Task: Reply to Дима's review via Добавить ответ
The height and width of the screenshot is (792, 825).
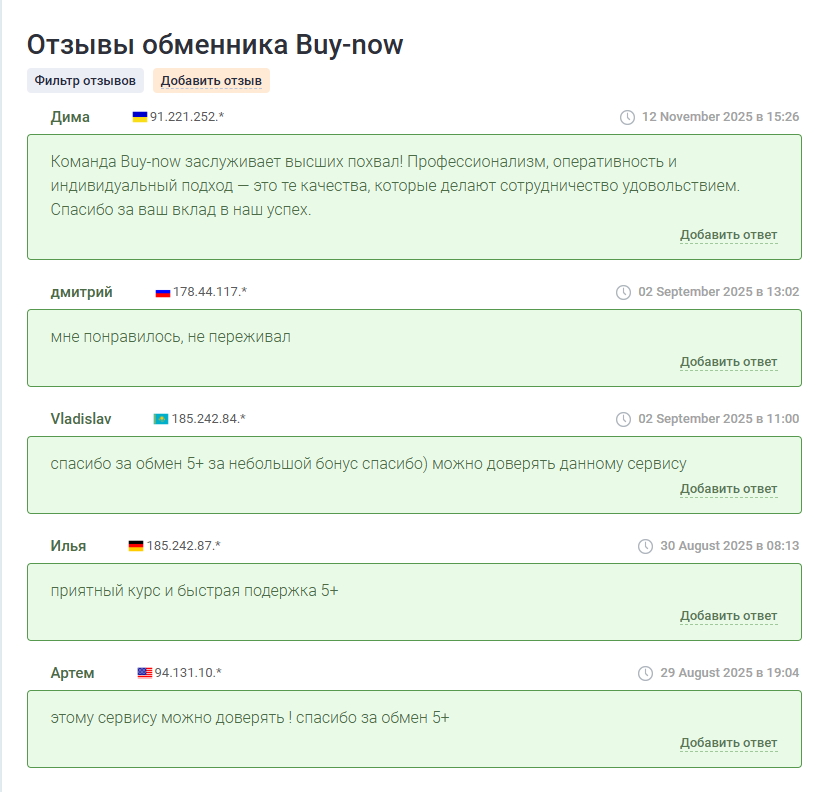Action: pos(728,235)
